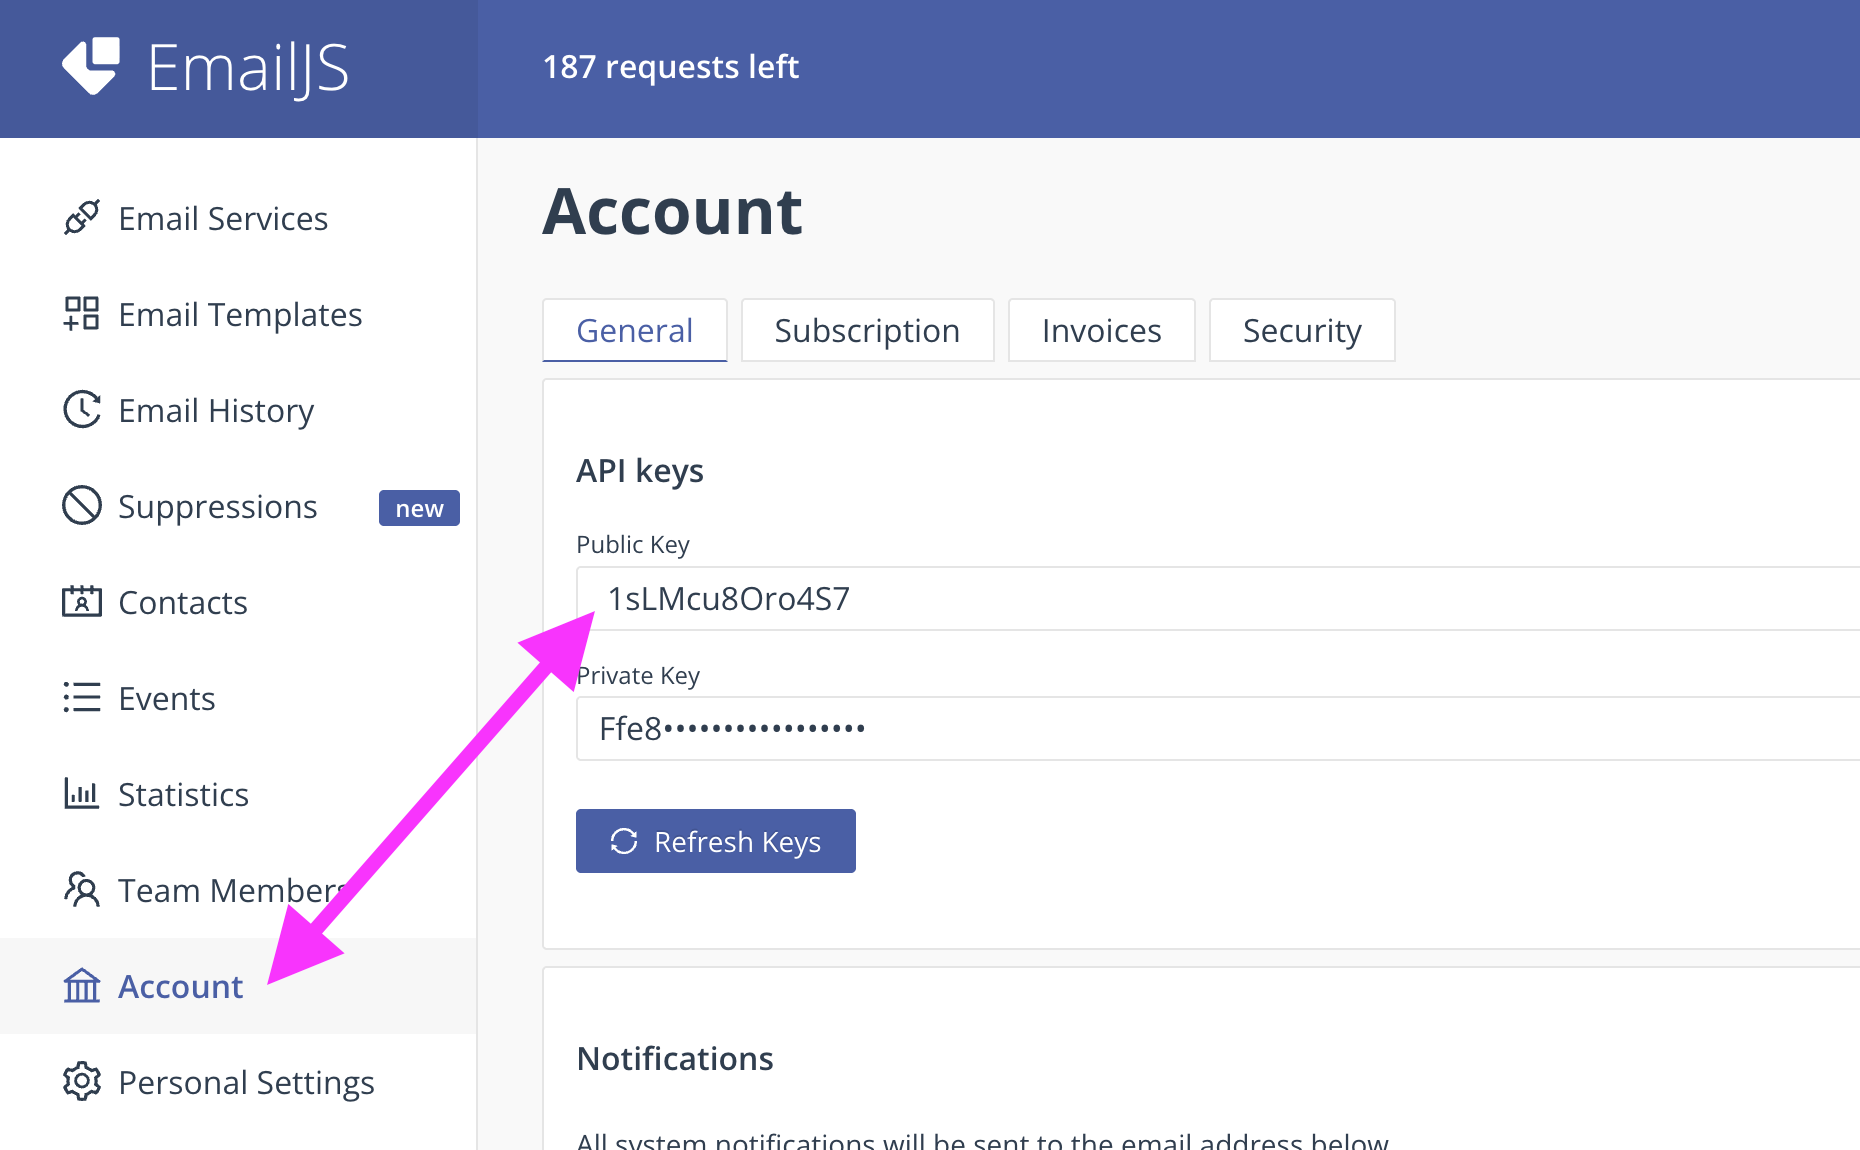Click the Private Key input field
This screenshot has height=1150, width=1860.
click(1200, 729)
